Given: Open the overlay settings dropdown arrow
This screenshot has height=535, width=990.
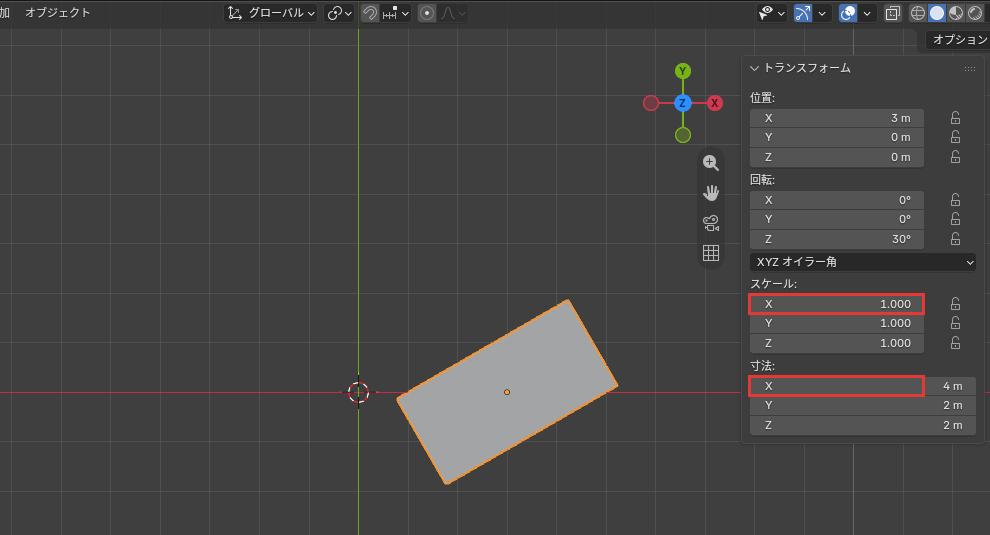Looking at the screenshot, I should (867, 13).
